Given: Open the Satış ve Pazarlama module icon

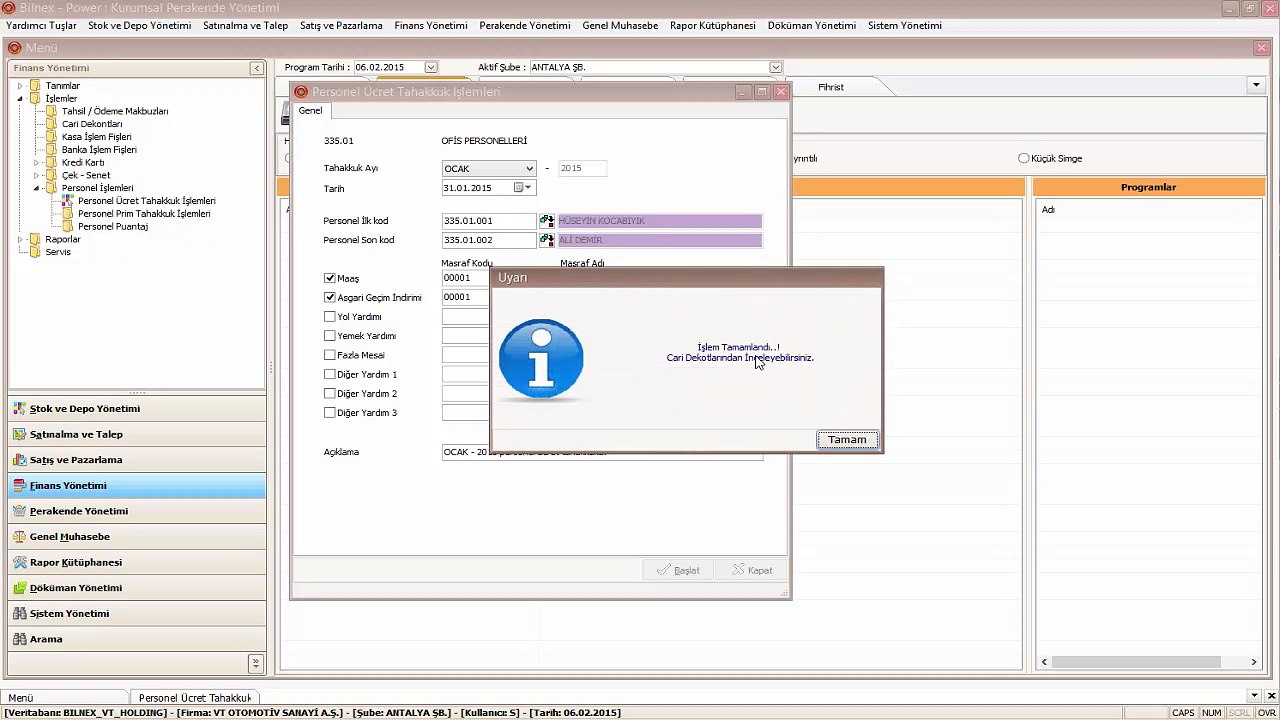Looking at the screenshot, I should pos(20,460).
